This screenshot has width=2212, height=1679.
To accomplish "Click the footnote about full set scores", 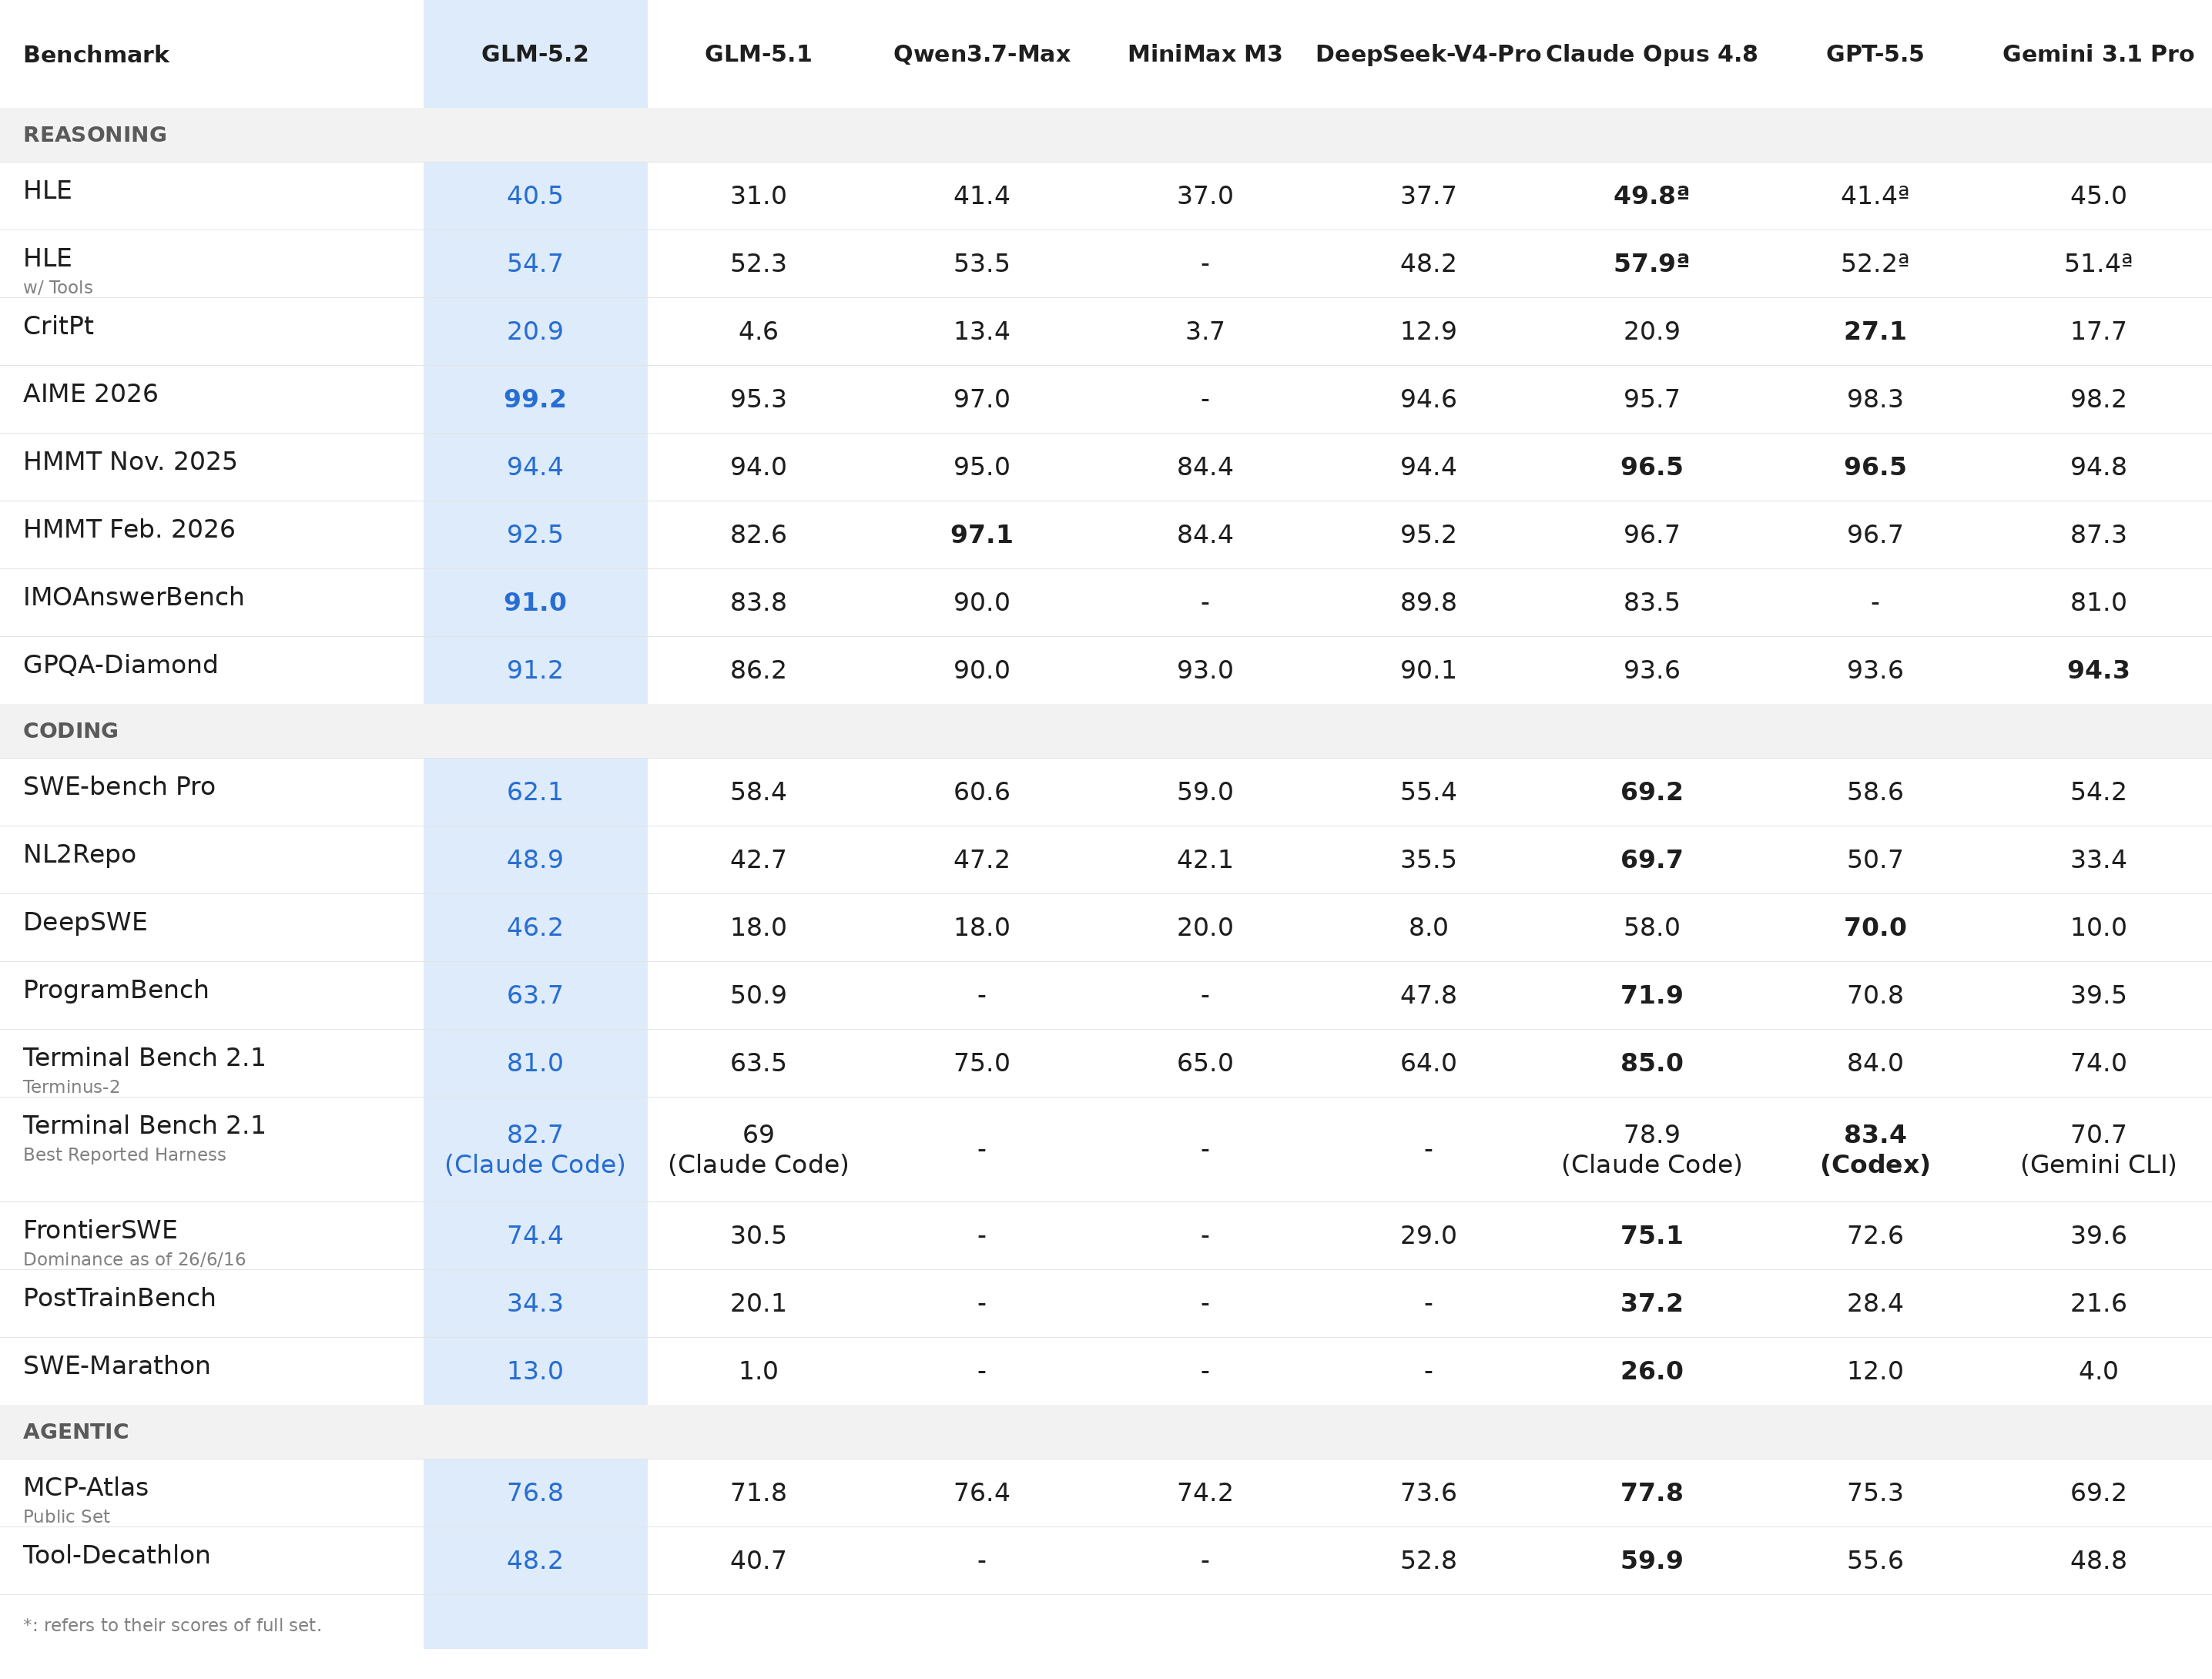I will coord(172,1626).
